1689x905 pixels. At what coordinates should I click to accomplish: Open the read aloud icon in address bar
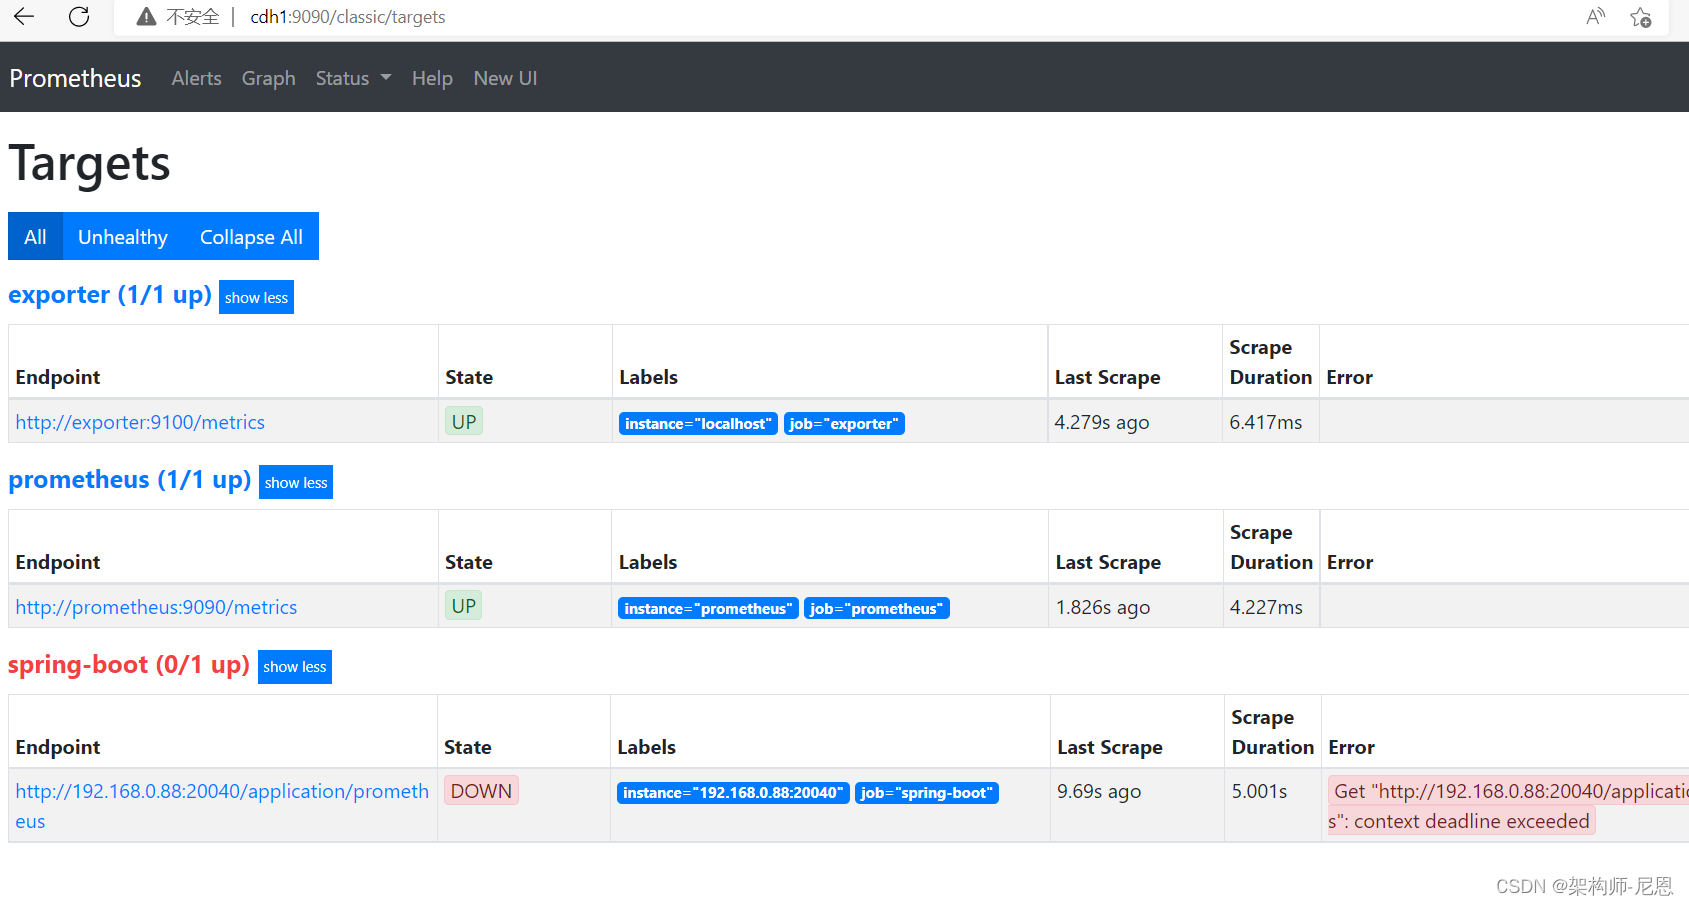pos(1595,16)
